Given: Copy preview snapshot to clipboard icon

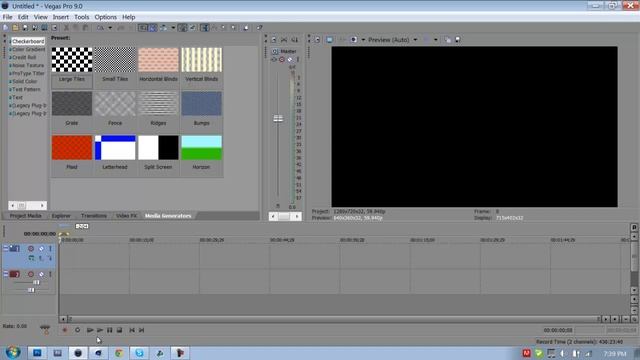Looking at the screenshot, I should (x=448, y=40).
